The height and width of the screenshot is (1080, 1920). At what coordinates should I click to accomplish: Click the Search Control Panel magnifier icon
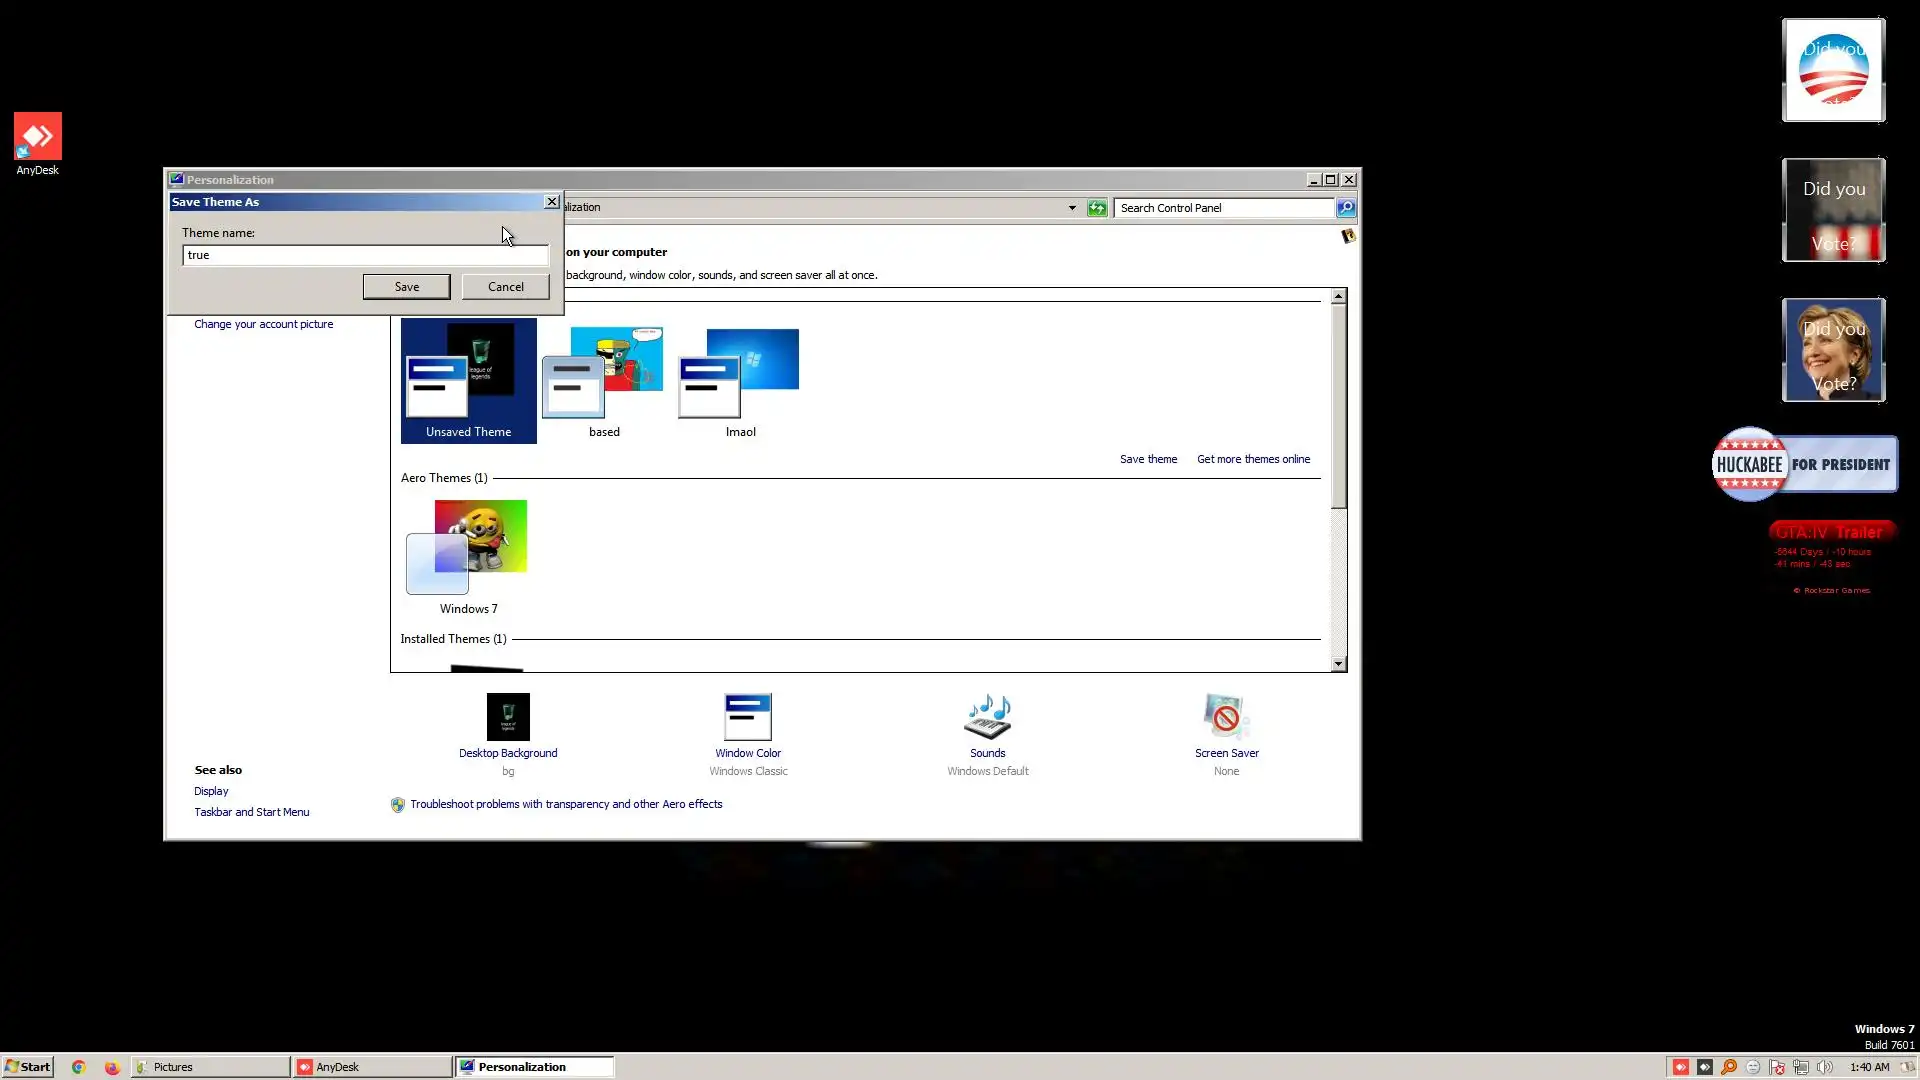point(1346,208)
